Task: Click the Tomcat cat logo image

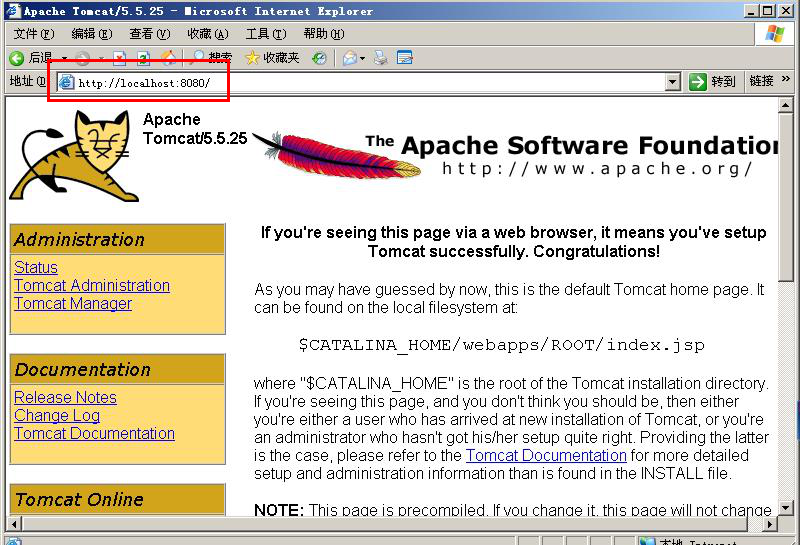Action: [74, 156]
